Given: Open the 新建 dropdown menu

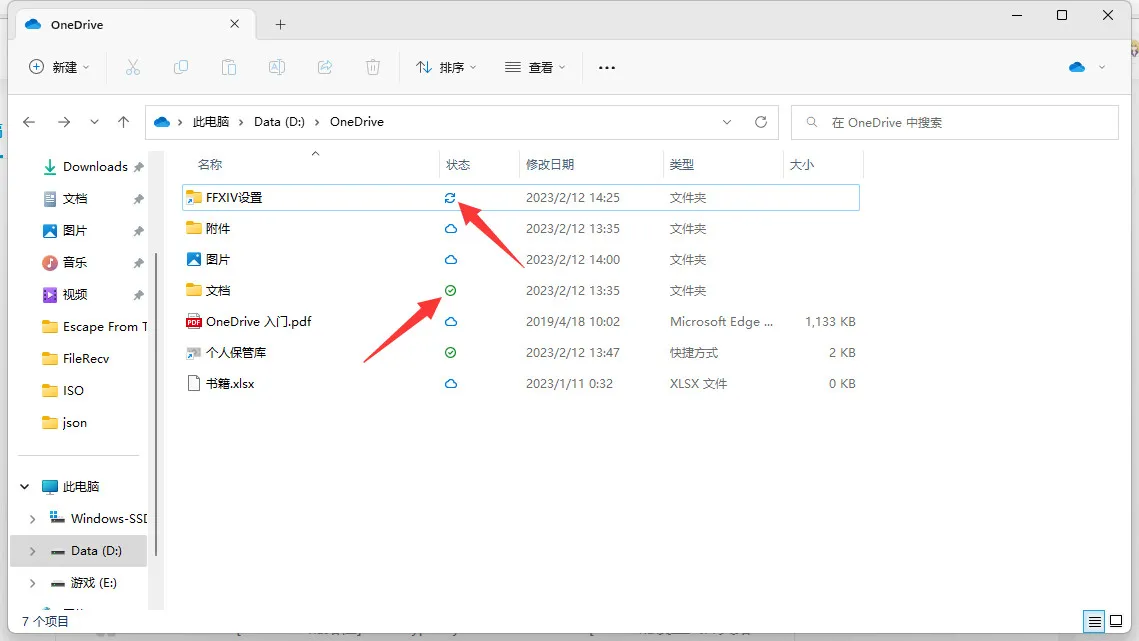Looking at the screenshot, I should pos(59,68).
